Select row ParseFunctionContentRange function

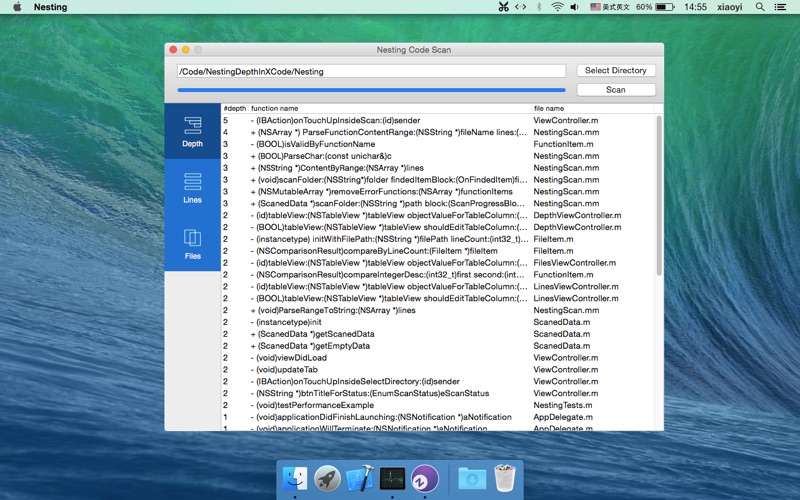[438, 132]
